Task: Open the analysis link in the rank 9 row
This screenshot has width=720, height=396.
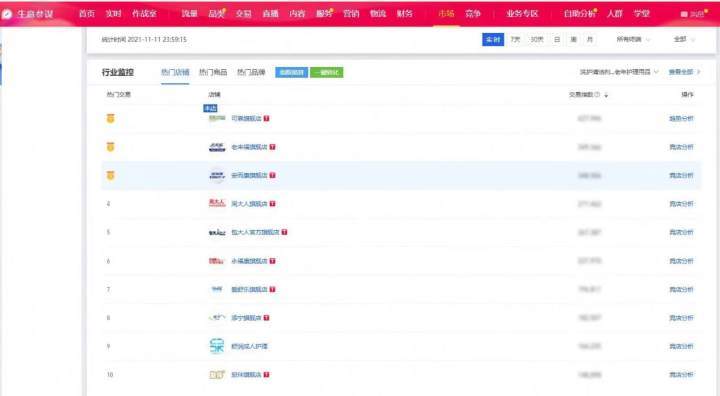Action: point(681,346)
